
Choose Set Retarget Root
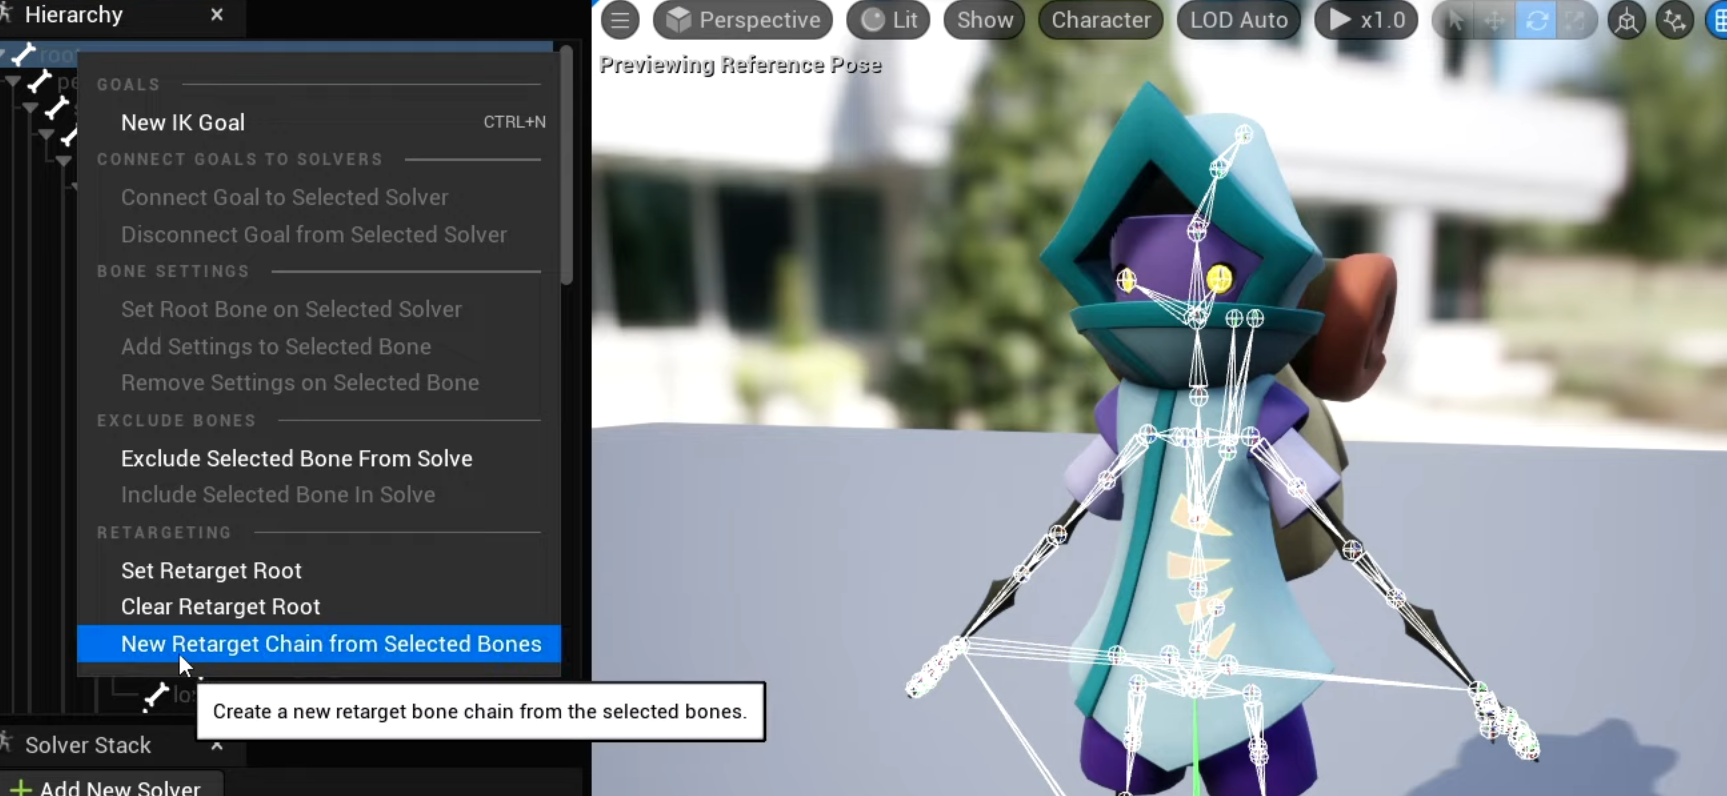tap(319, 570)
